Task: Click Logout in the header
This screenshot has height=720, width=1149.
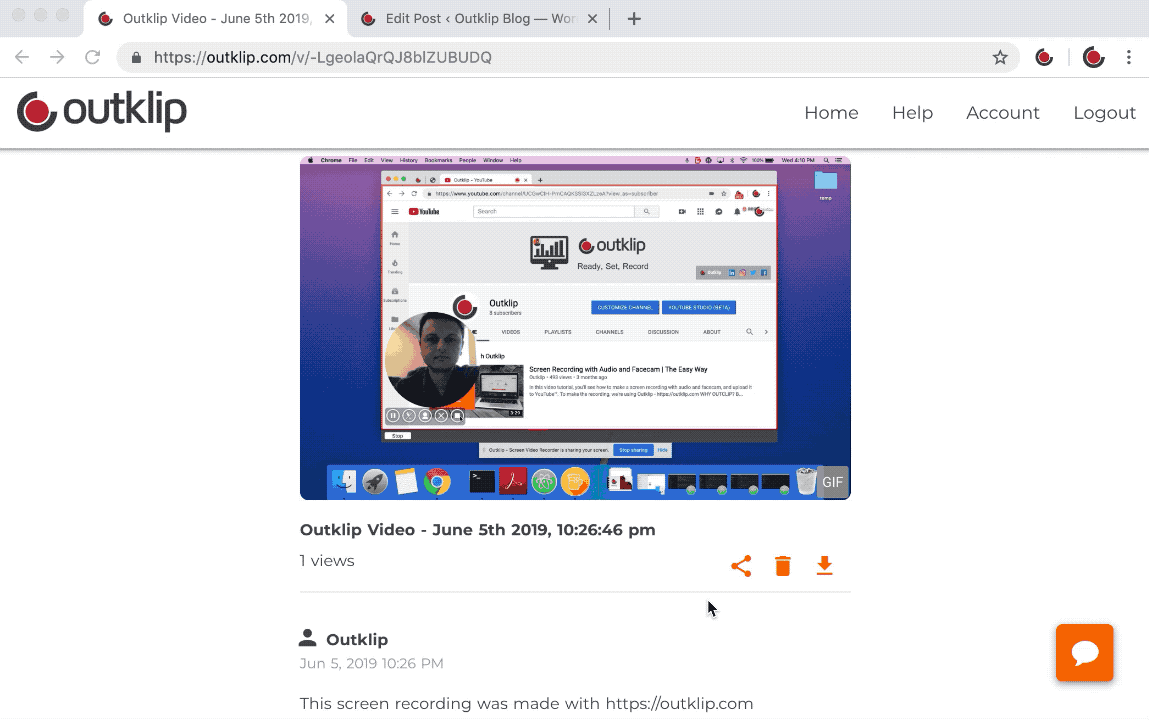Action: pyautogui.click(x=1104, y=113)
